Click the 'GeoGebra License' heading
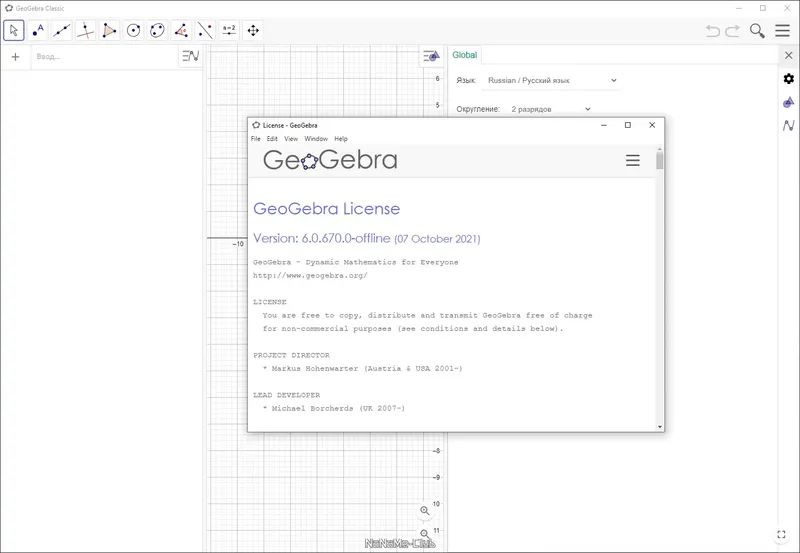The width and height of the screenshot is (800, 553). point(327,209)
